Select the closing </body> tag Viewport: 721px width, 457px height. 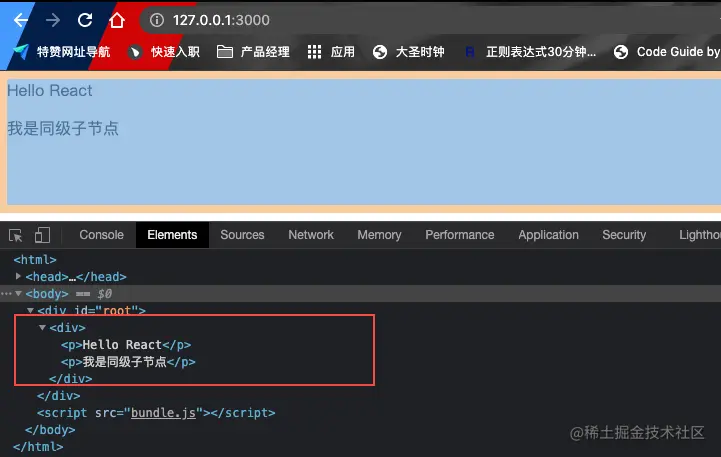click(50, 430)
